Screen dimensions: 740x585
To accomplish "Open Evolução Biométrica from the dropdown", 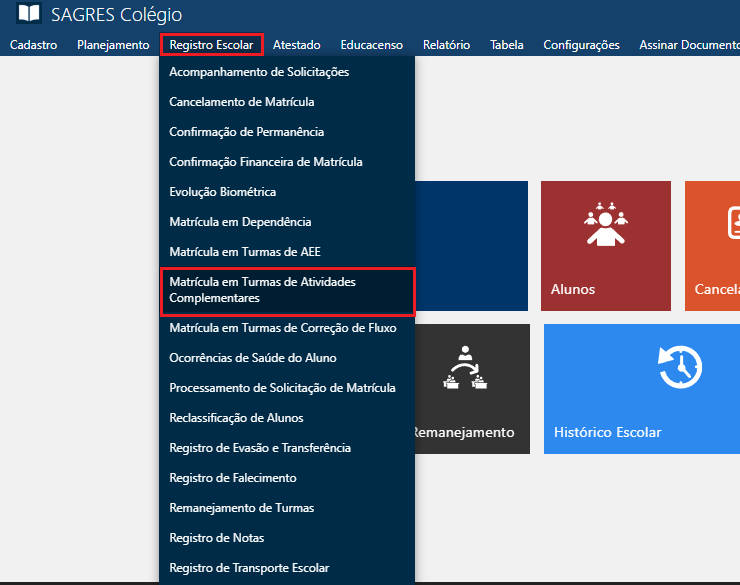I will pyautogui.click(x=223, y=192).
